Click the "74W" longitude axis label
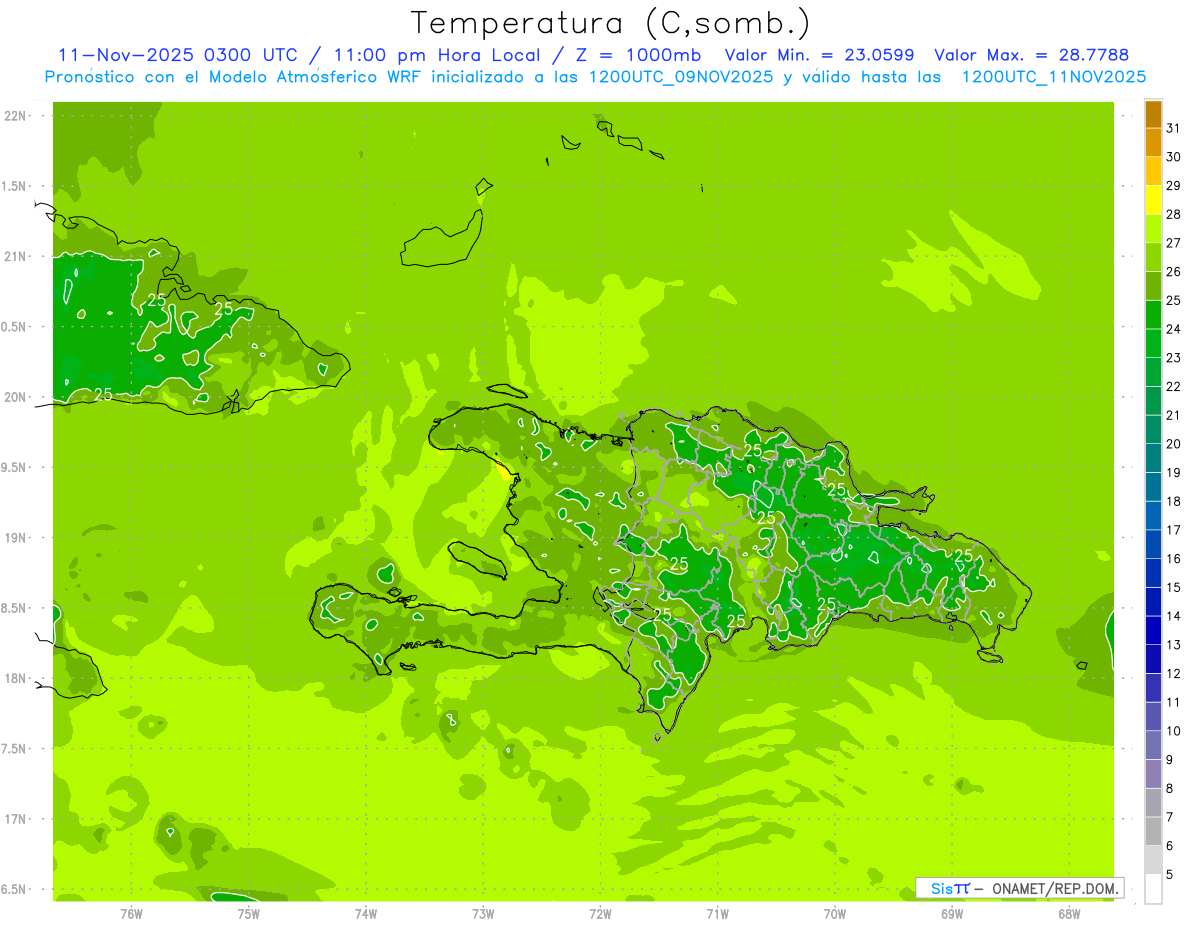Image resolution: width=1200 pixels, height=927 pixels. tap(366, 914)
